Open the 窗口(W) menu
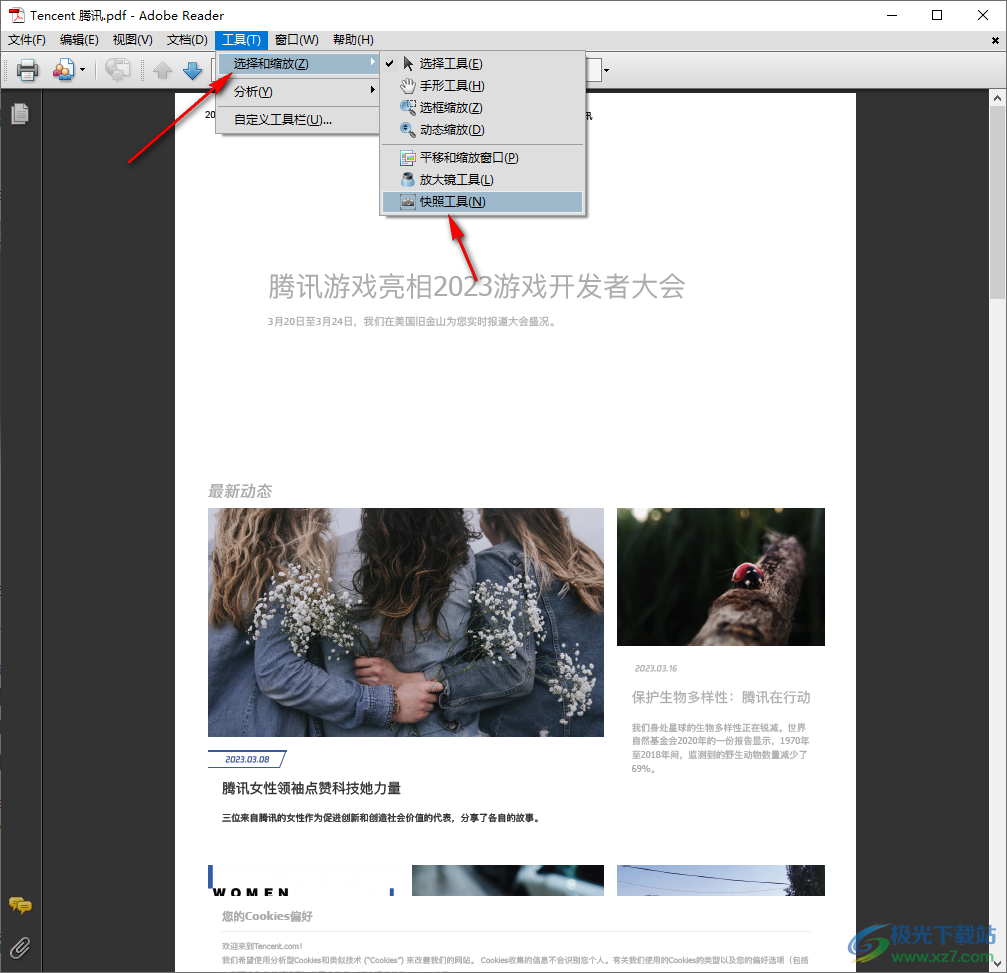The image size is (1007, 973). click(x=297, y=40)
